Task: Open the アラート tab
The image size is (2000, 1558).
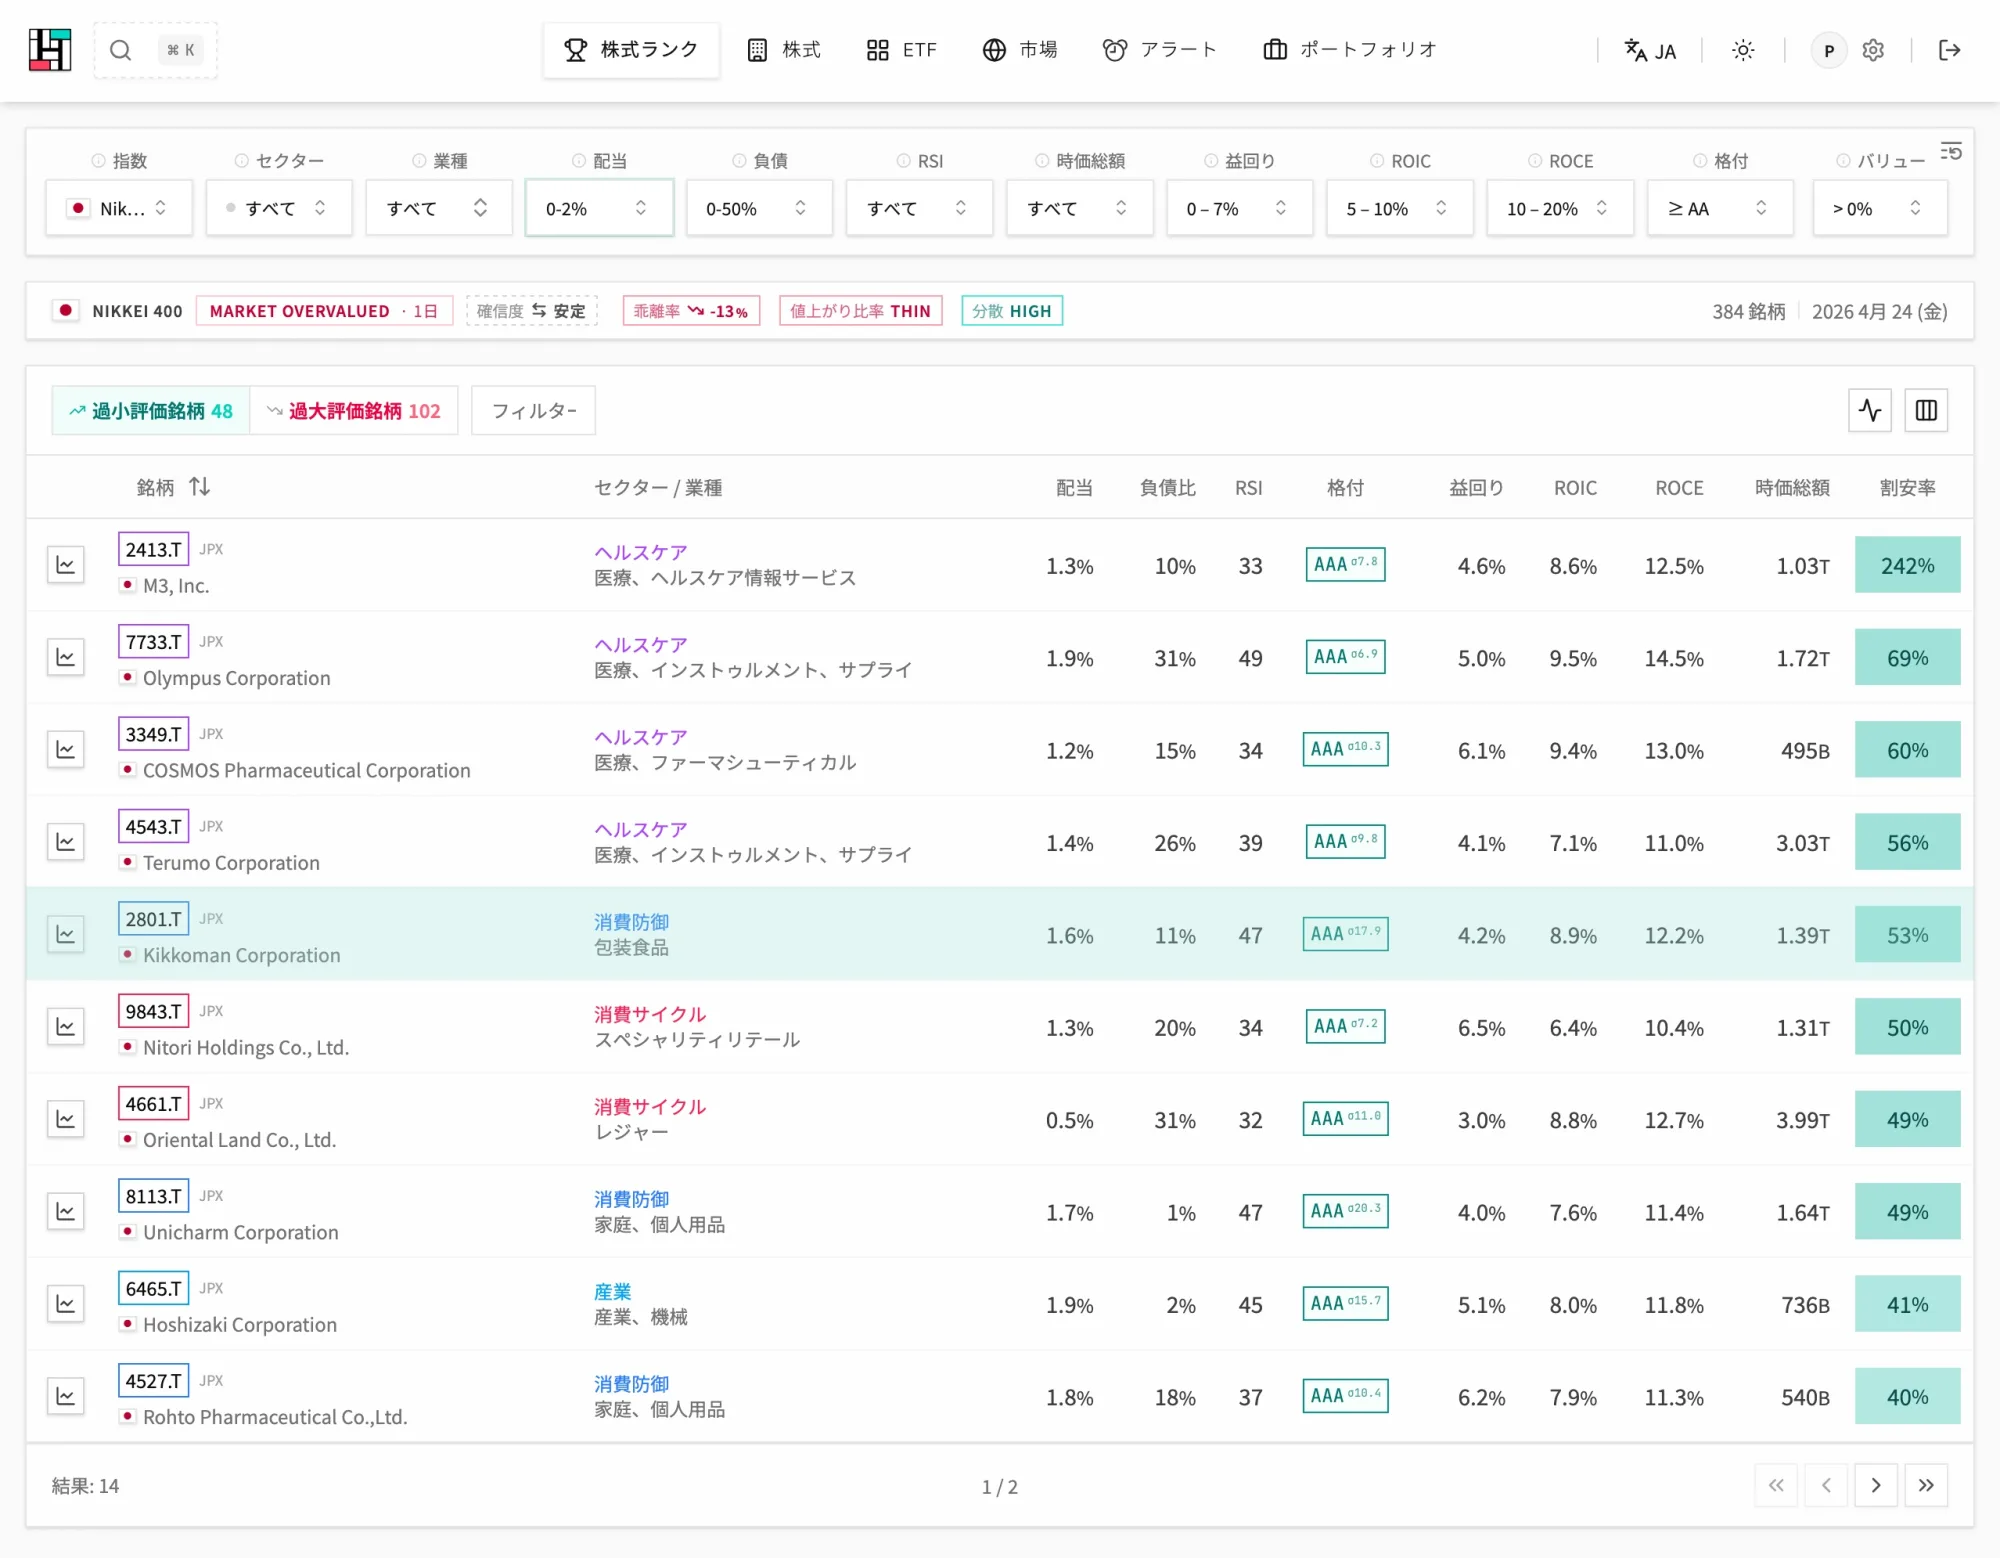Action: click(1160, 50)
